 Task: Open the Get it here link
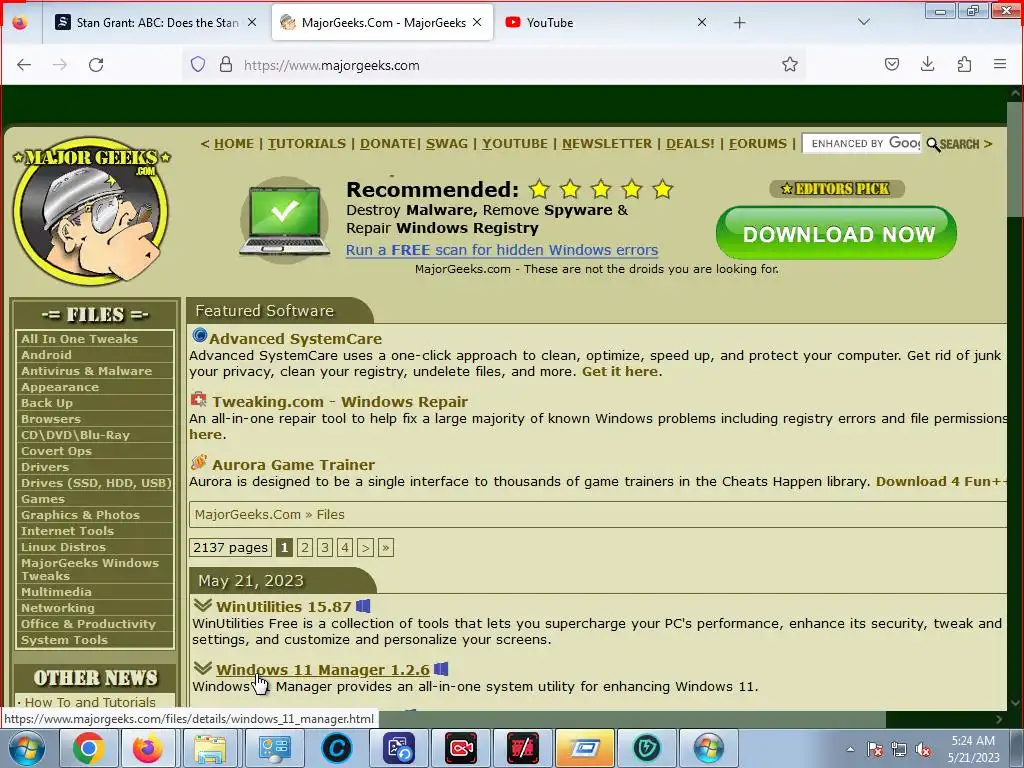click(x=619, y=372)
